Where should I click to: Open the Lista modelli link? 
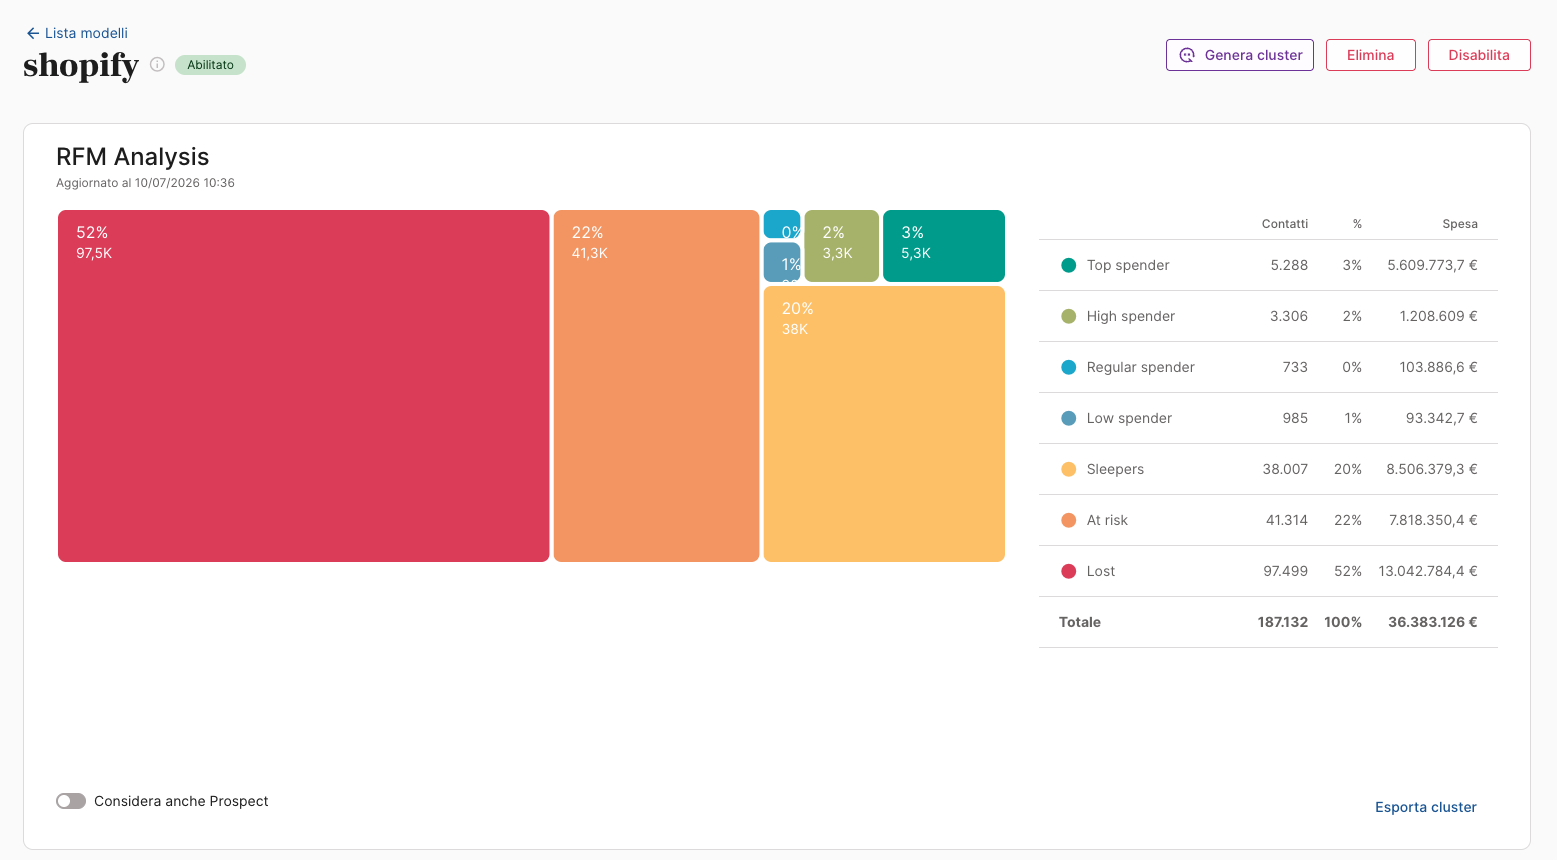click(x=86, y=33)
